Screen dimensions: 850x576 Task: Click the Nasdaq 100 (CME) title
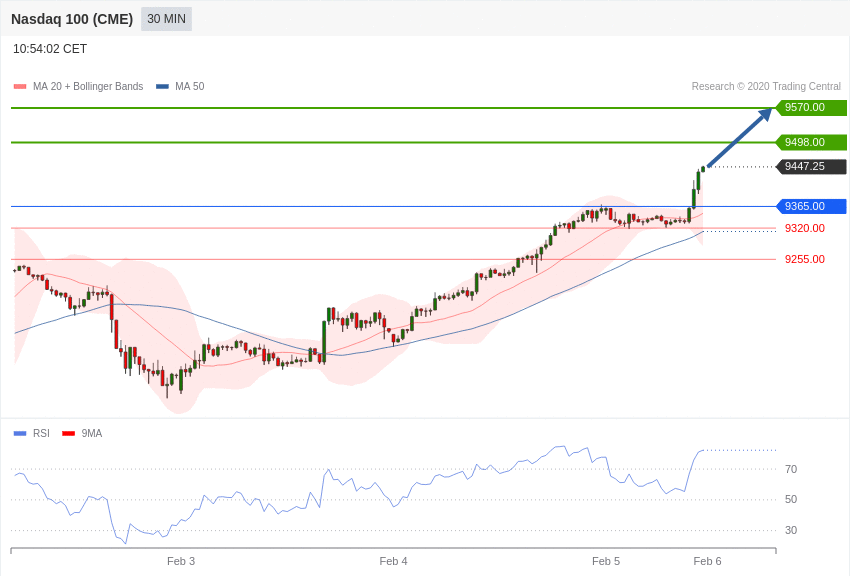click(72, 19)
